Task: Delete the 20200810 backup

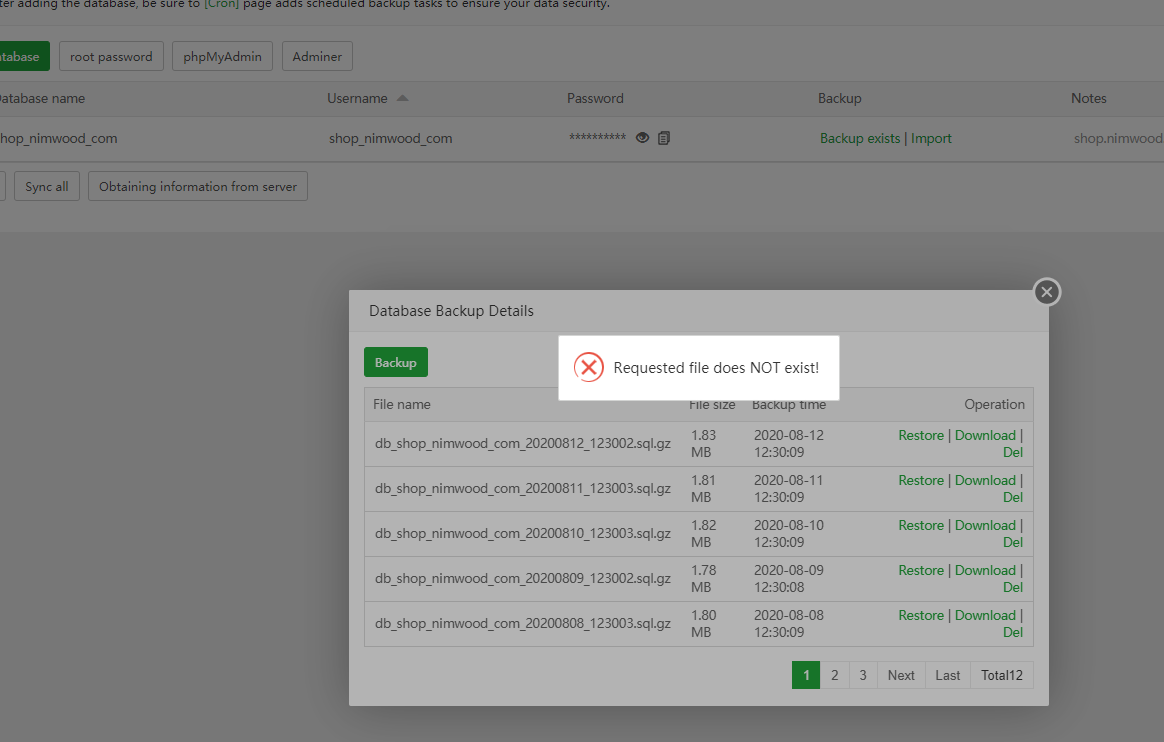Action: tap(1013, 542)
